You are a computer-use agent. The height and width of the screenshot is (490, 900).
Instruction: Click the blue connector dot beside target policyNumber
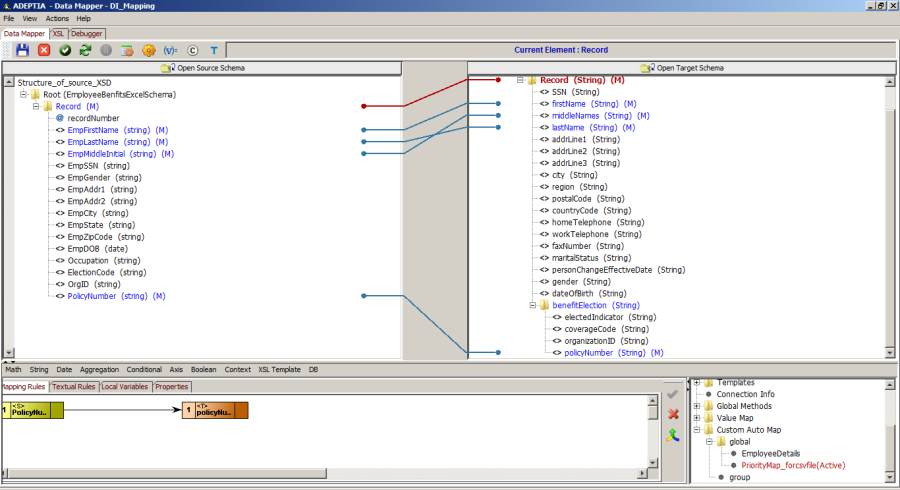[x=498, y=352]
